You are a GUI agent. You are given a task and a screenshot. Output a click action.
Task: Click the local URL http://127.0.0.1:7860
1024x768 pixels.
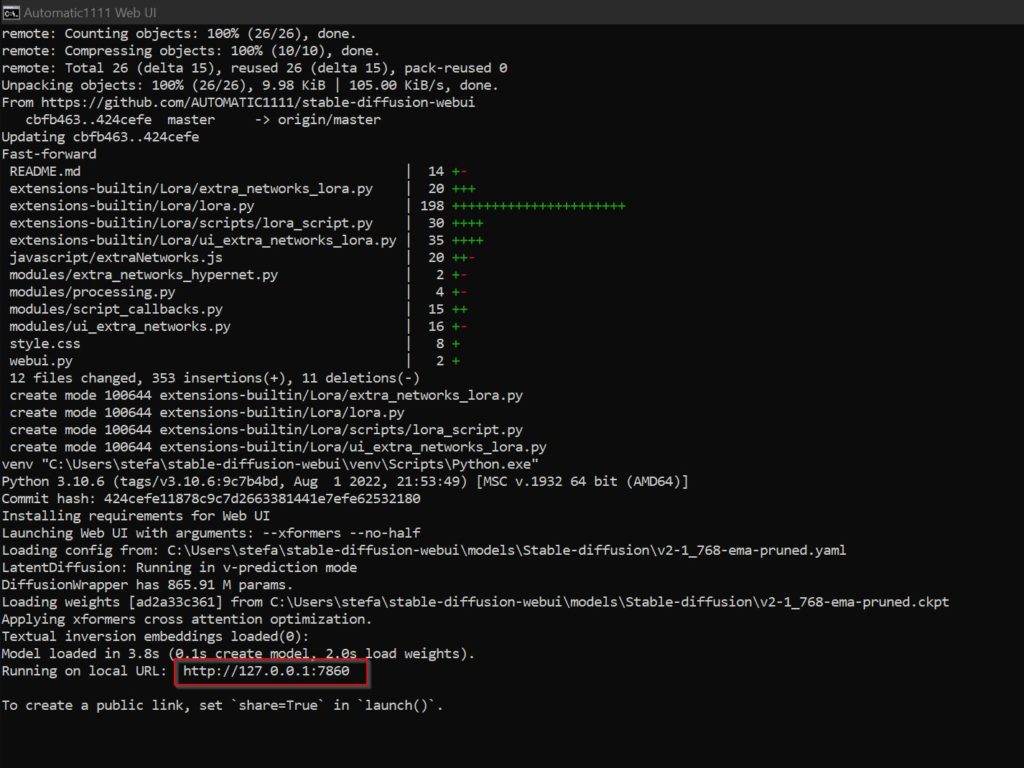266,671
